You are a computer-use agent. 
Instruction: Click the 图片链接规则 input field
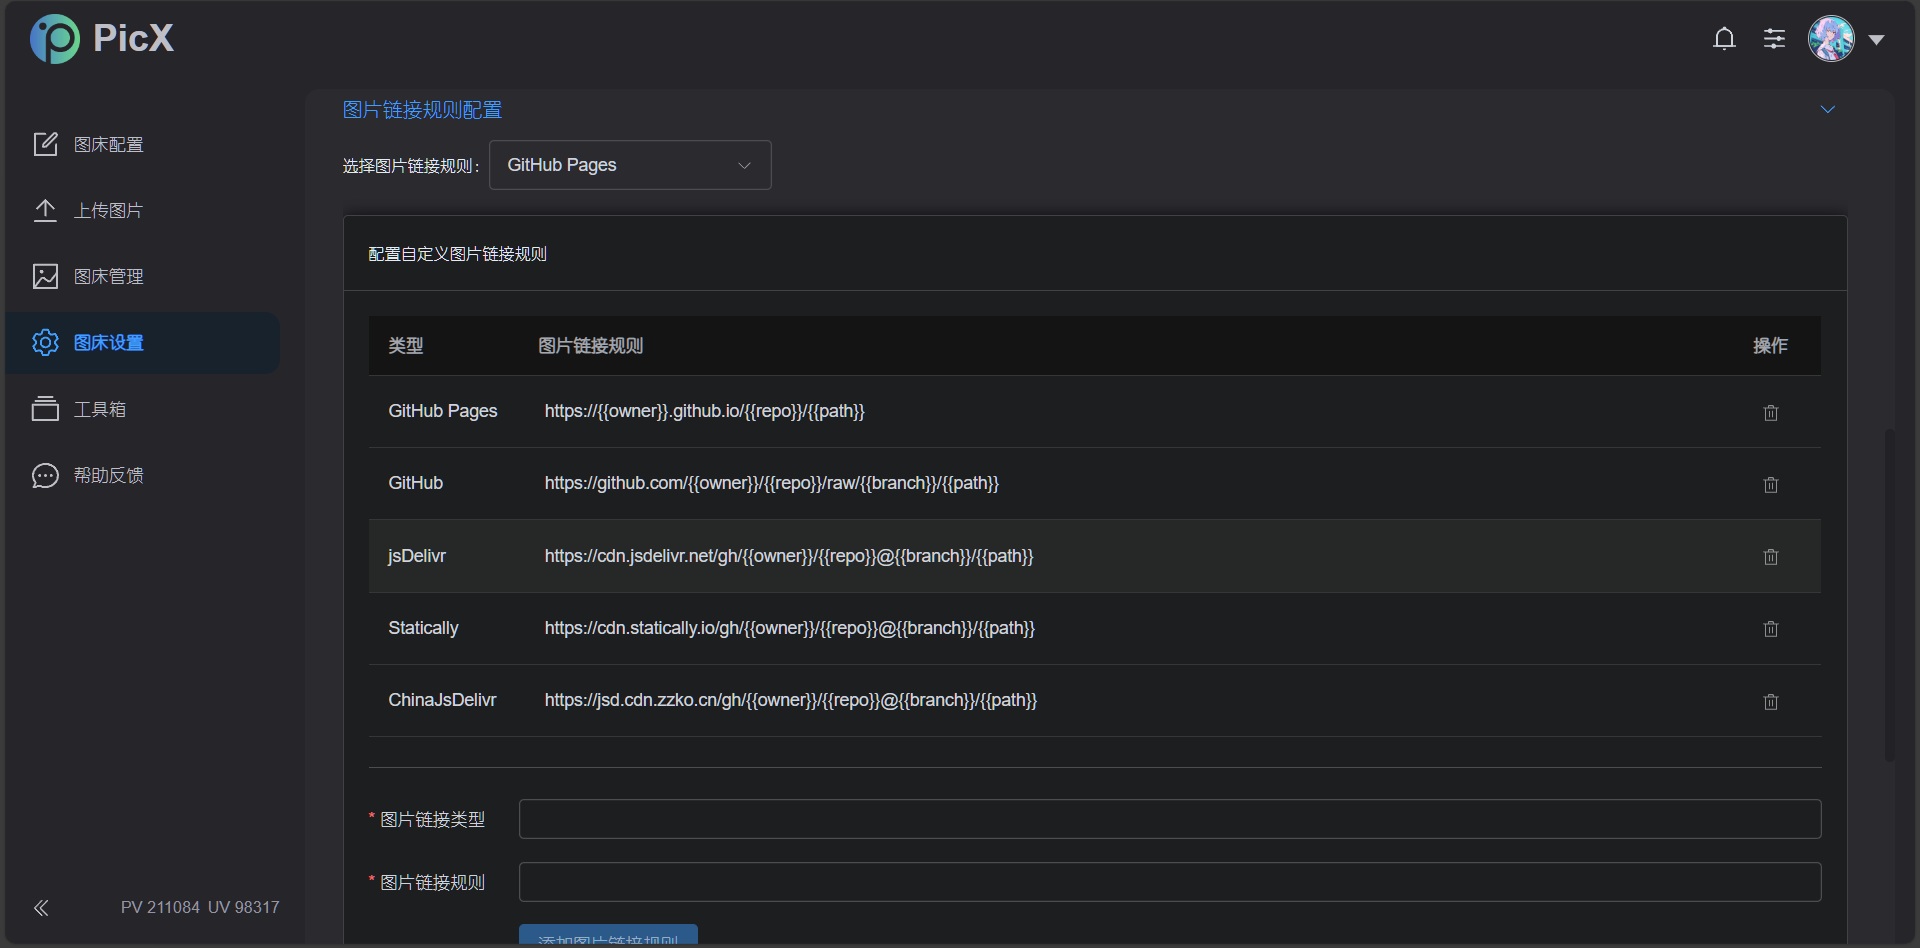coord(1170,882)
